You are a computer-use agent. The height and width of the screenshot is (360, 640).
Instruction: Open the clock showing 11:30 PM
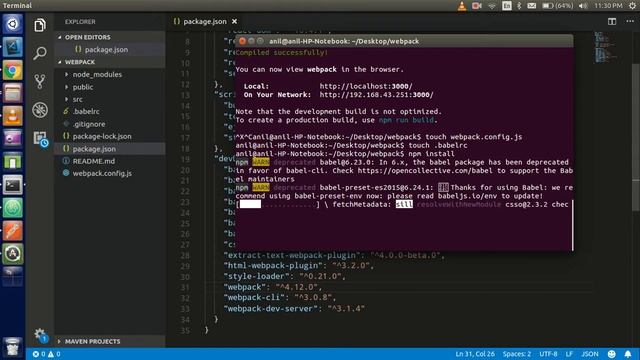608,6
